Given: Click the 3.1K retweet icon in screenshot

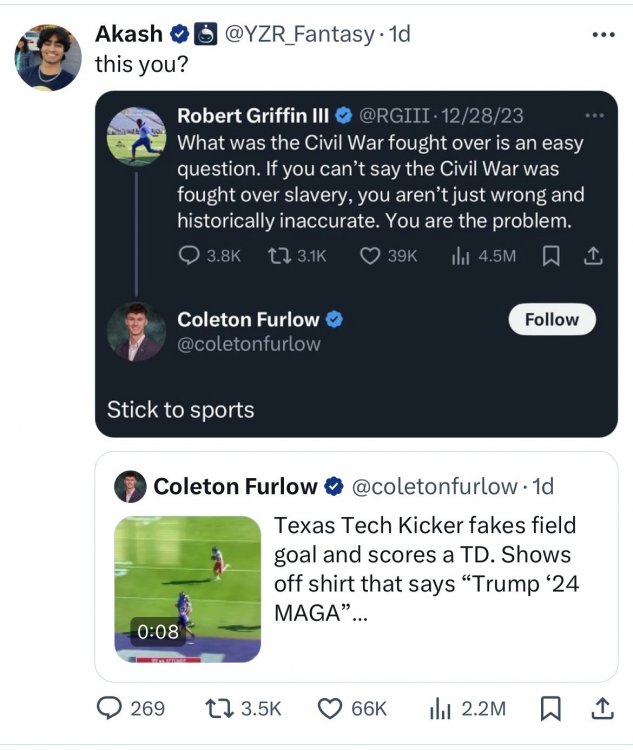Looking at the screenshot, I should coord(279,256).
